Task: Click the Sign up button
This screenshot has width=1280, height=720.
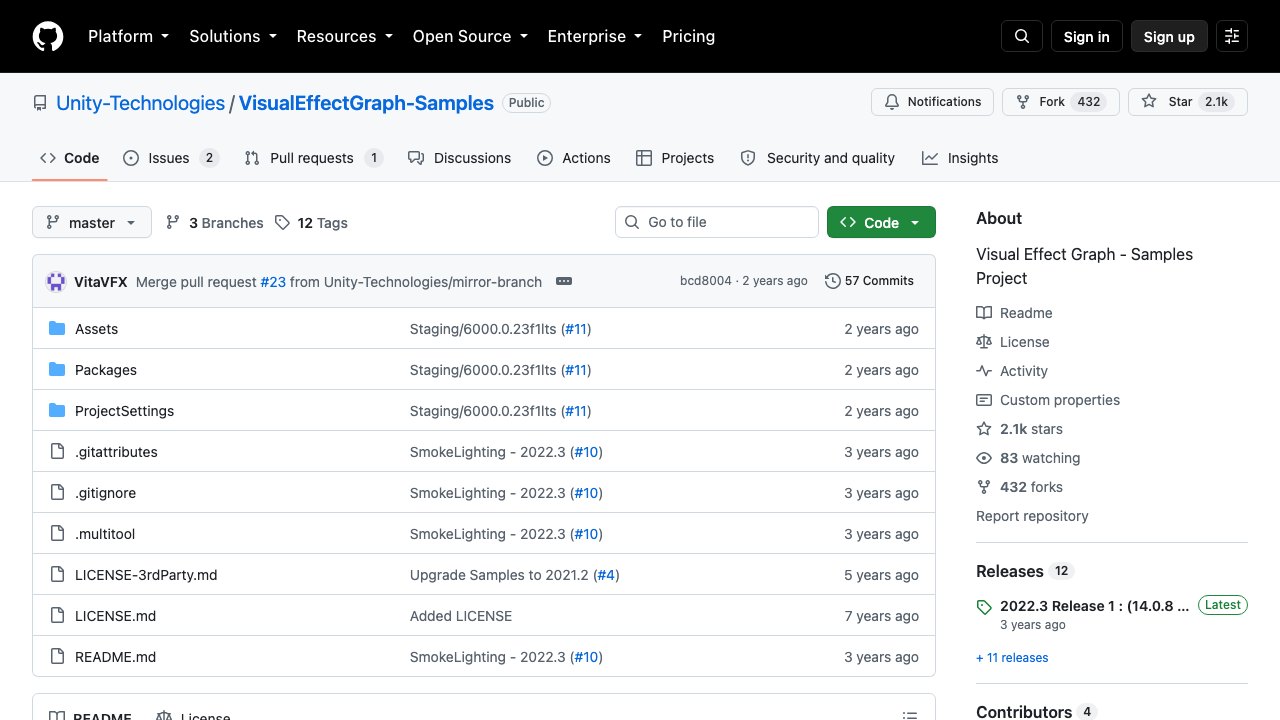Action: [x=1169, y=36]
